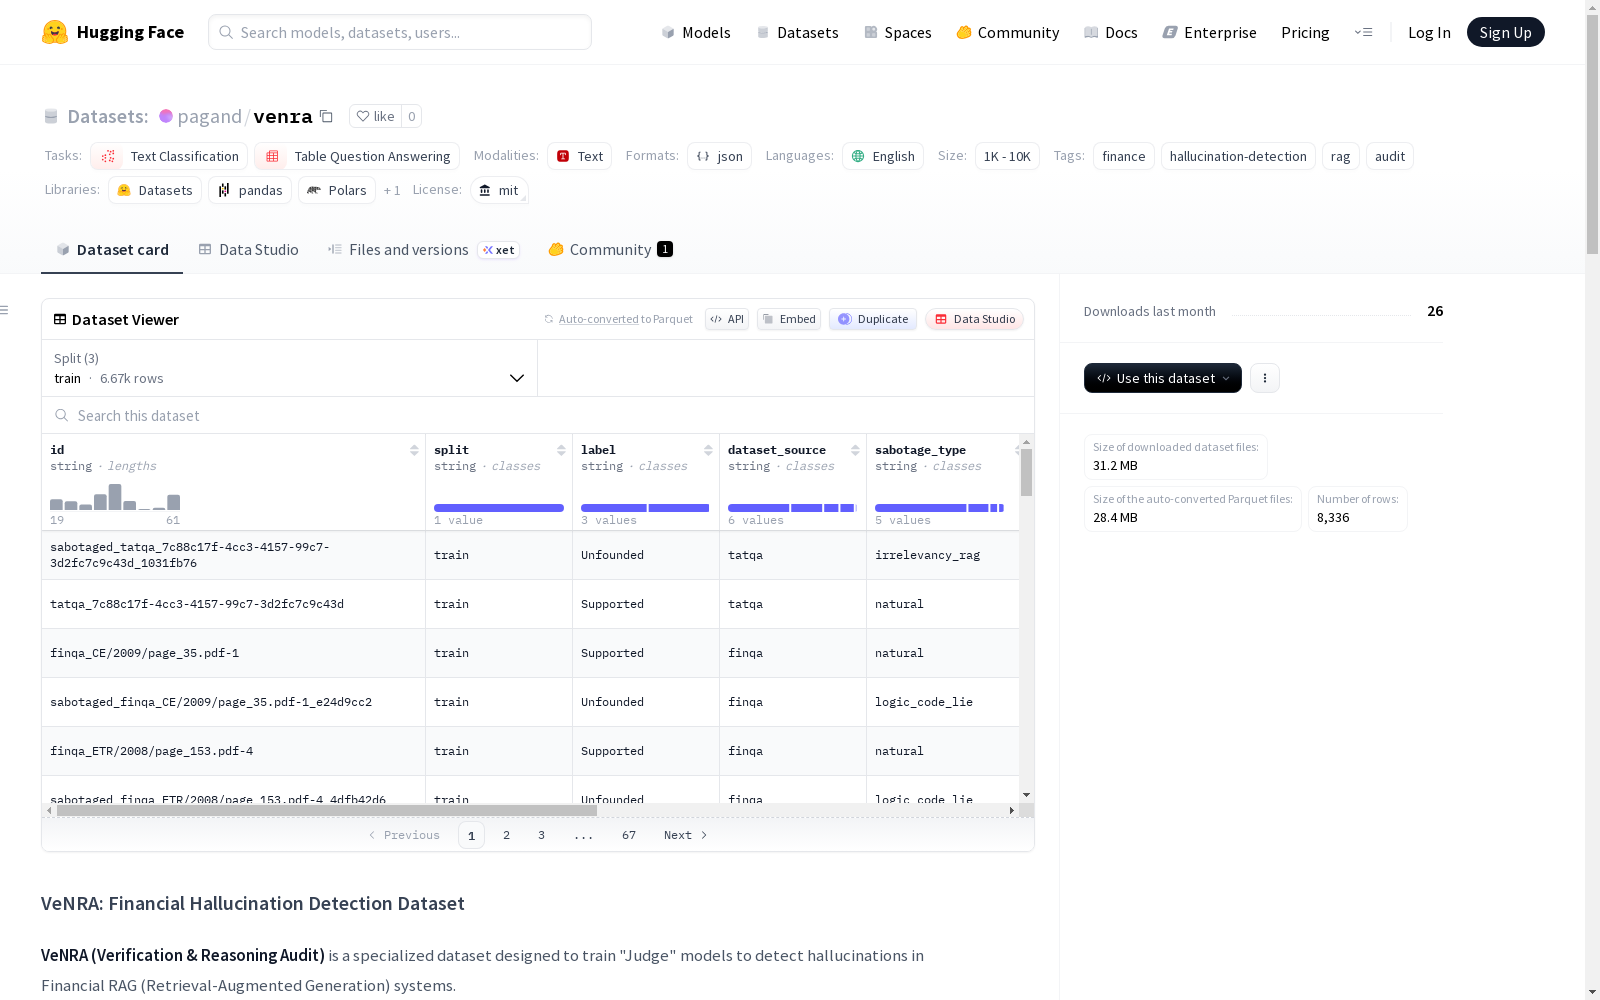1600x1000 pixels.
Task: Open the Files and versions tab
Action: coord(423,249)
